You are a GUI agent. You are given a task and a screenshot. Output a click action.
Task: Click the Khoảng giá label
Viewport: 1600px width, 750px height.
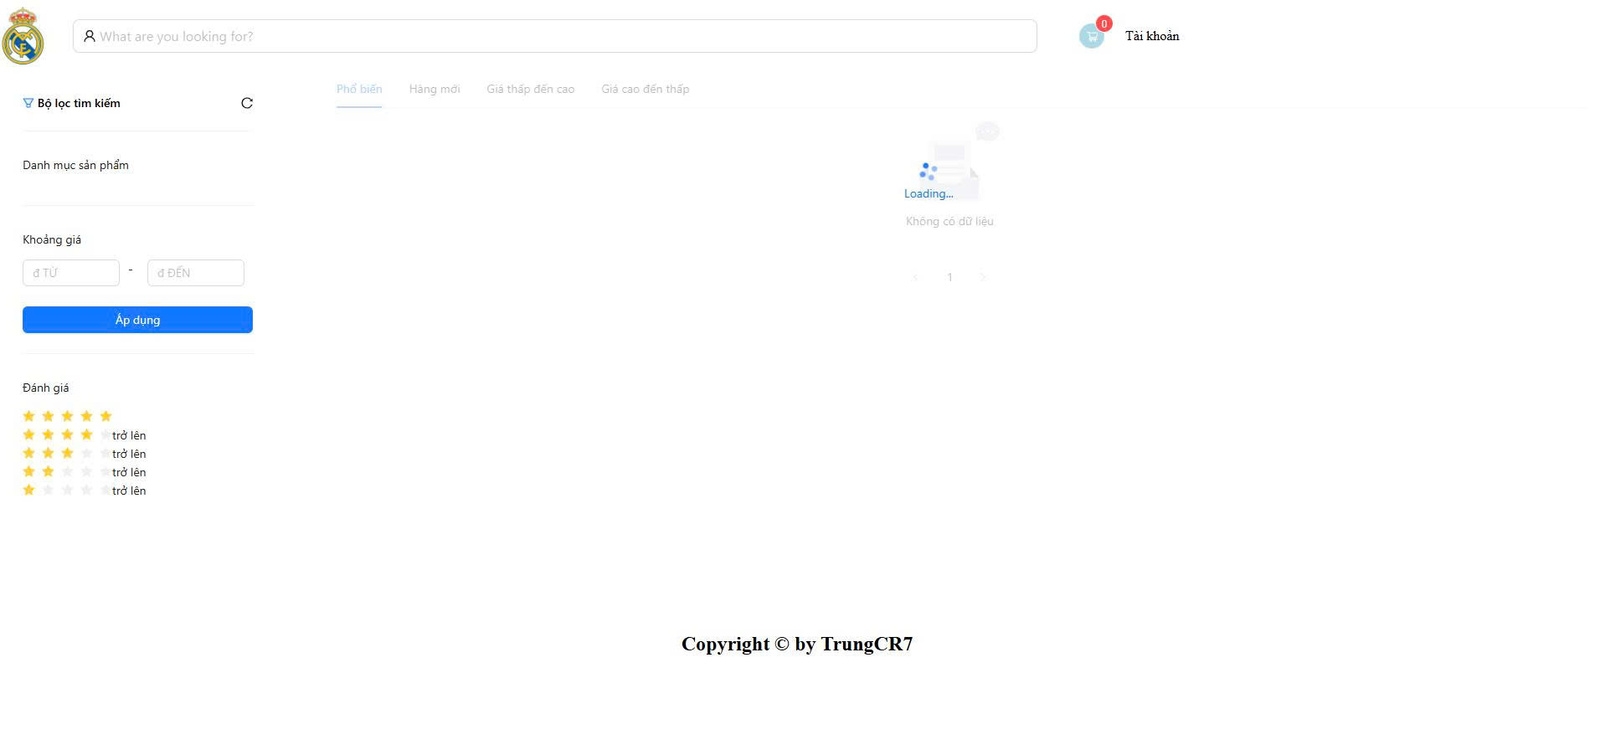pyautogui.click(x=52, y=240)
